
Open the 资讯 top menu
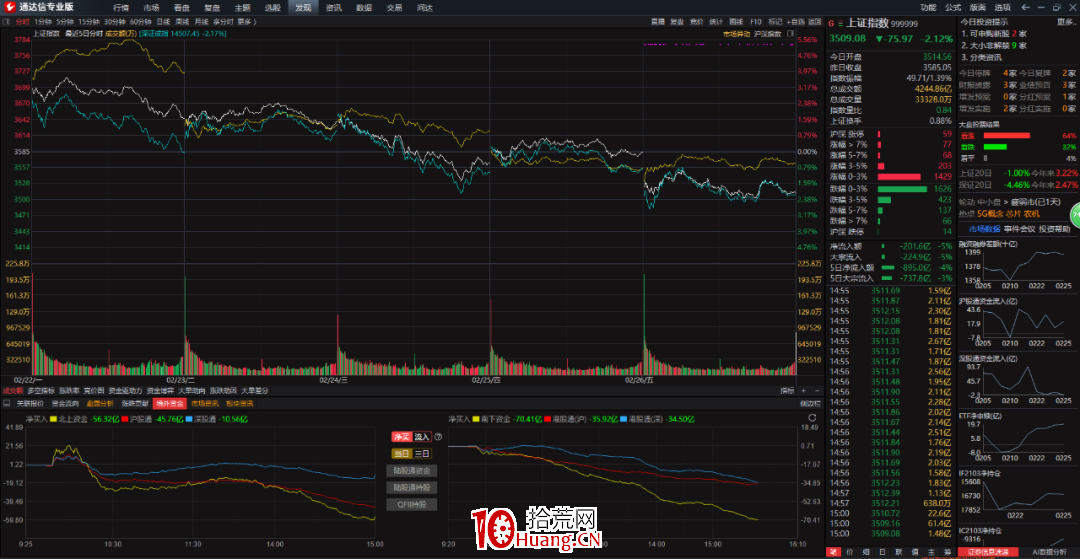click(334, 8)
